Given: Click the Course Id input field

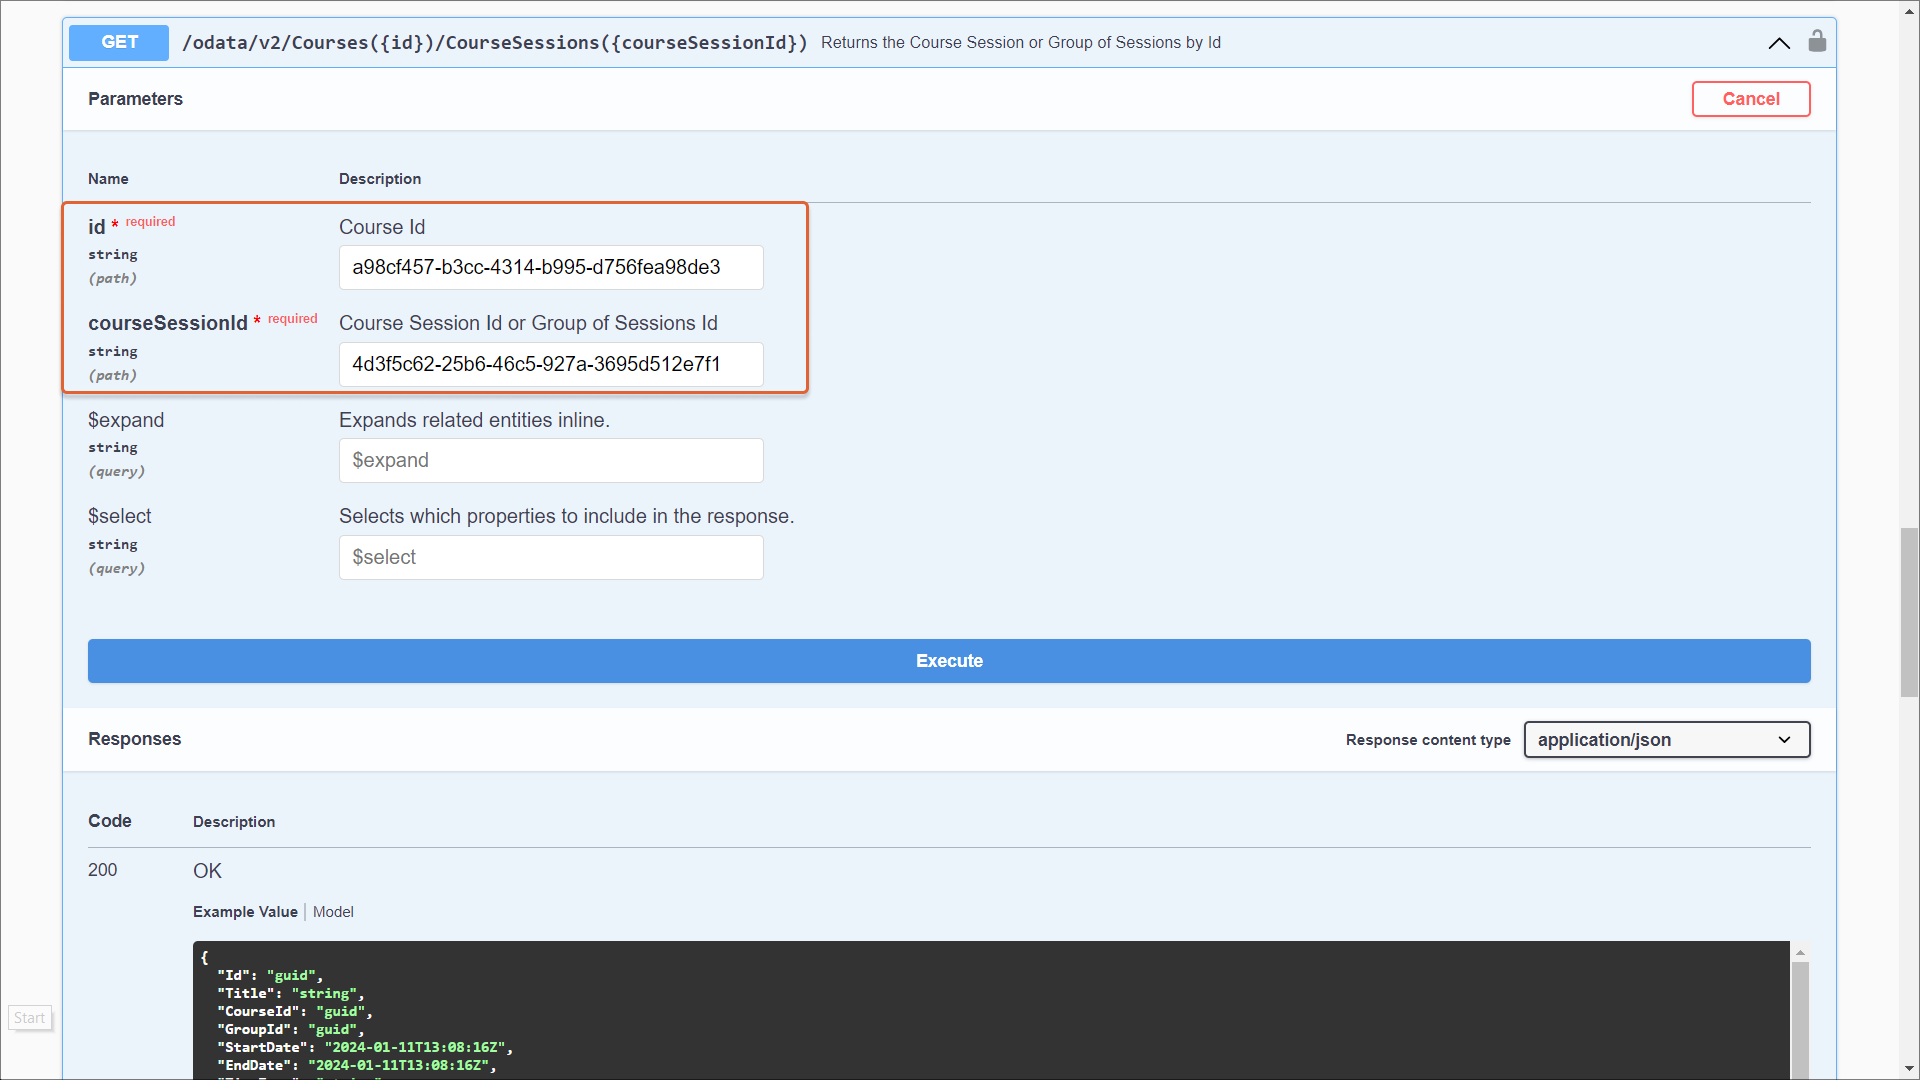Looking at the screenshot, I should (x=551, y=268).
